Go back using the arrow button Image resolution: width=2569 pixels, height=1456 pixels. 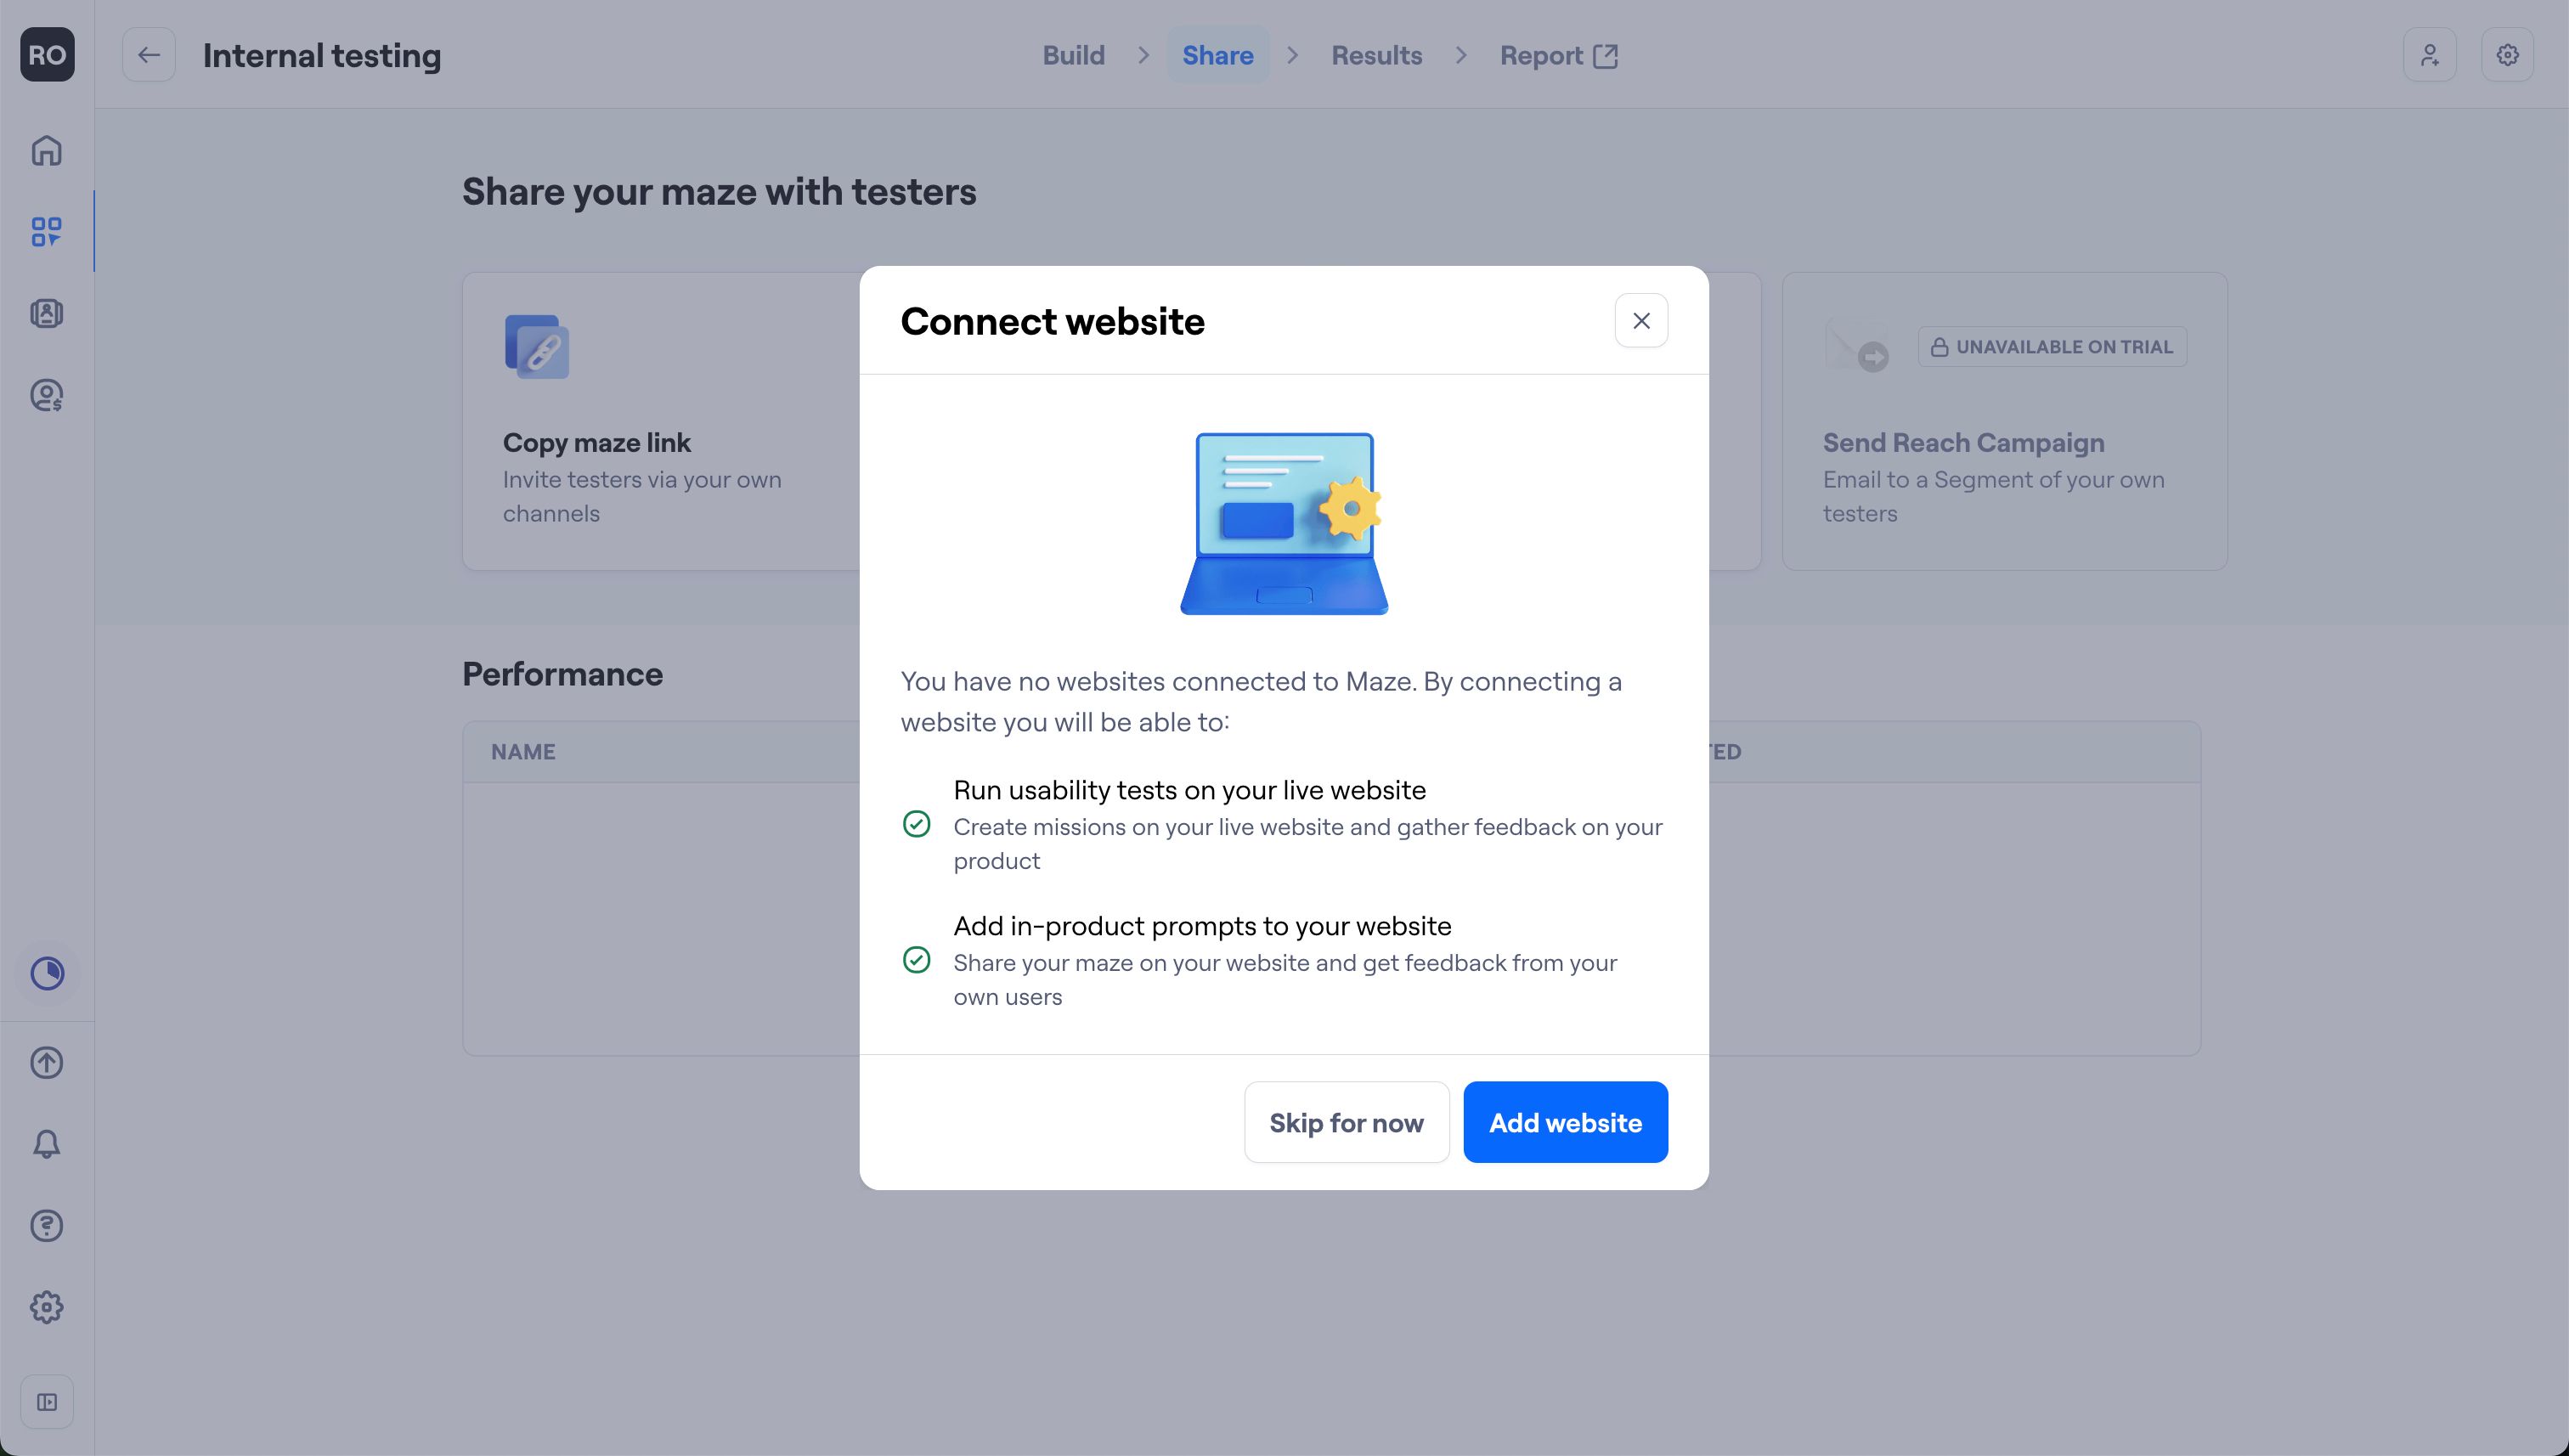click(149, 55)
